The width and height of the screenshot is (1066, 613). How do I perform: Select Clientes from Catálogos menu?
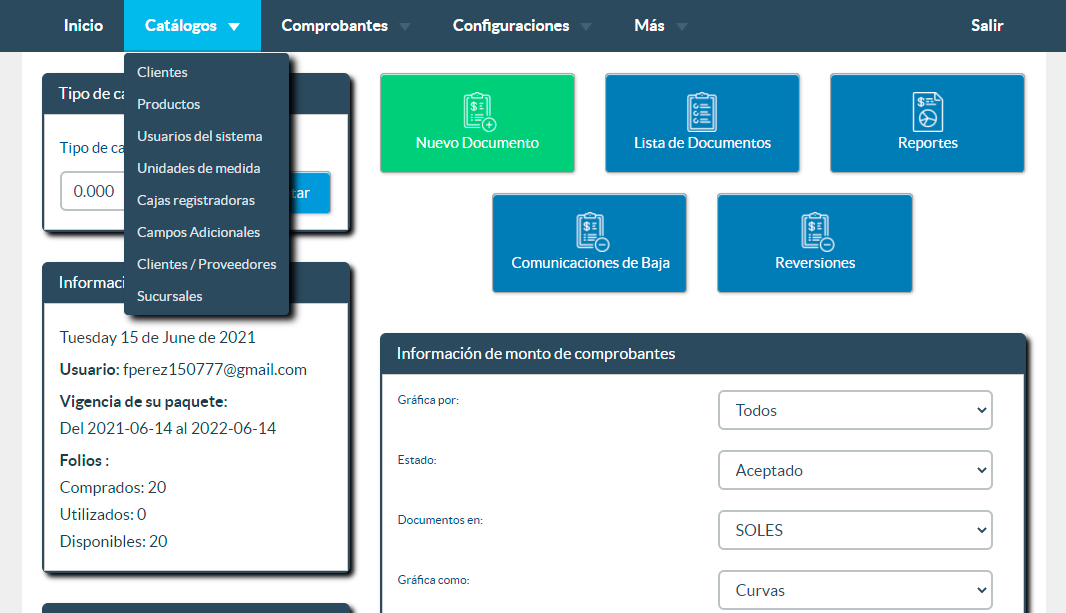tap(162, 72)
